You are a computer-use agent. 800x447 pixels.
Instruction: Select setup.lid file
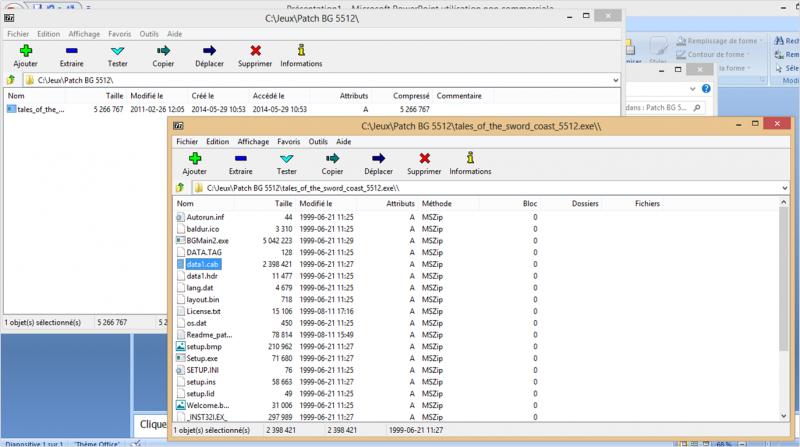[200, 393]
